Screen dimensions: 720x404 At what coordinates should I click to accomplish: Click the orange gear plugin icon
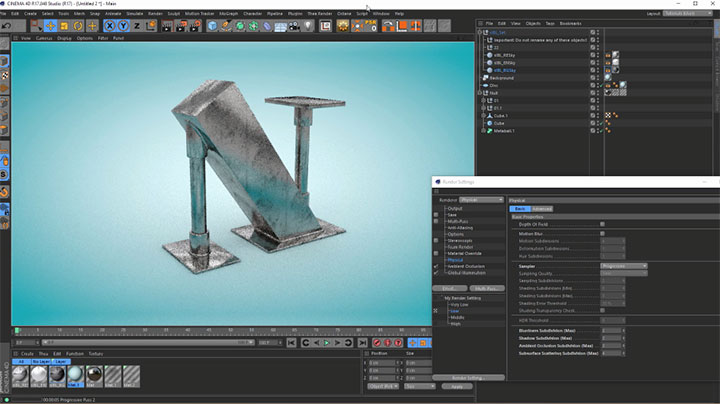[343, 26]
